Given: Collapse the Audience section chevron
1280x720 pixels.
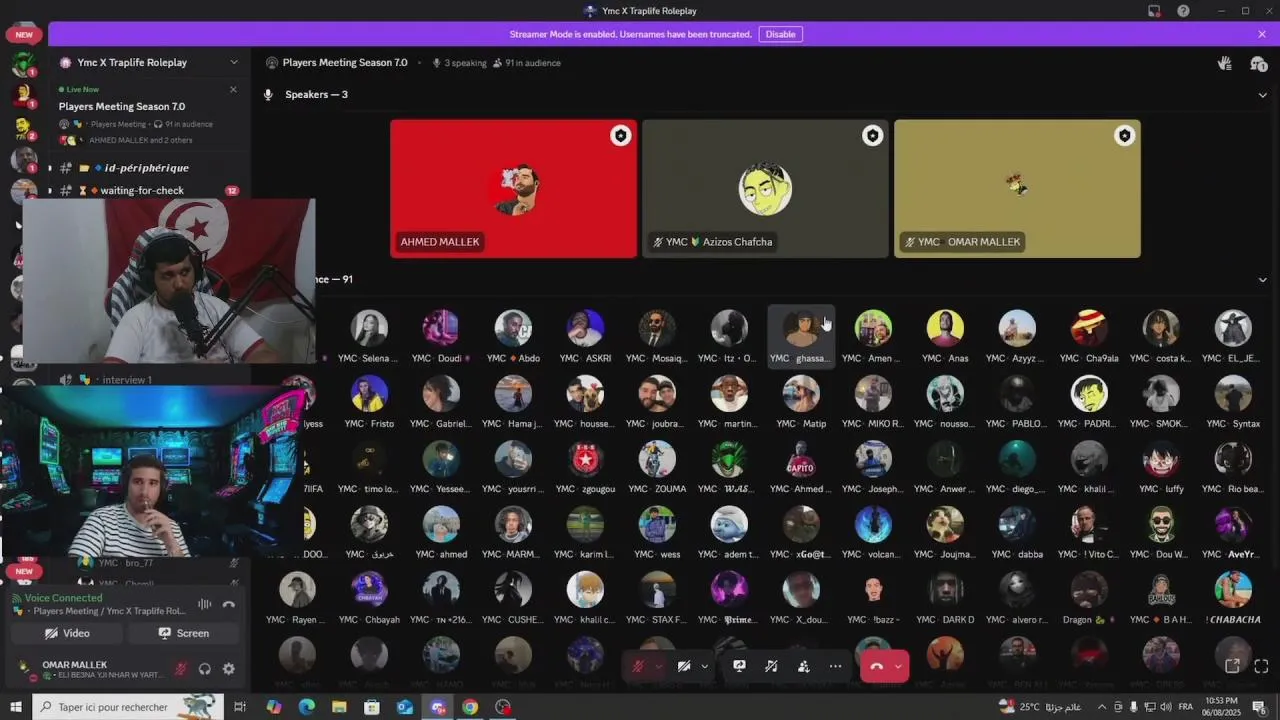Looking at the screenshot, I should tap(1262, 280).
